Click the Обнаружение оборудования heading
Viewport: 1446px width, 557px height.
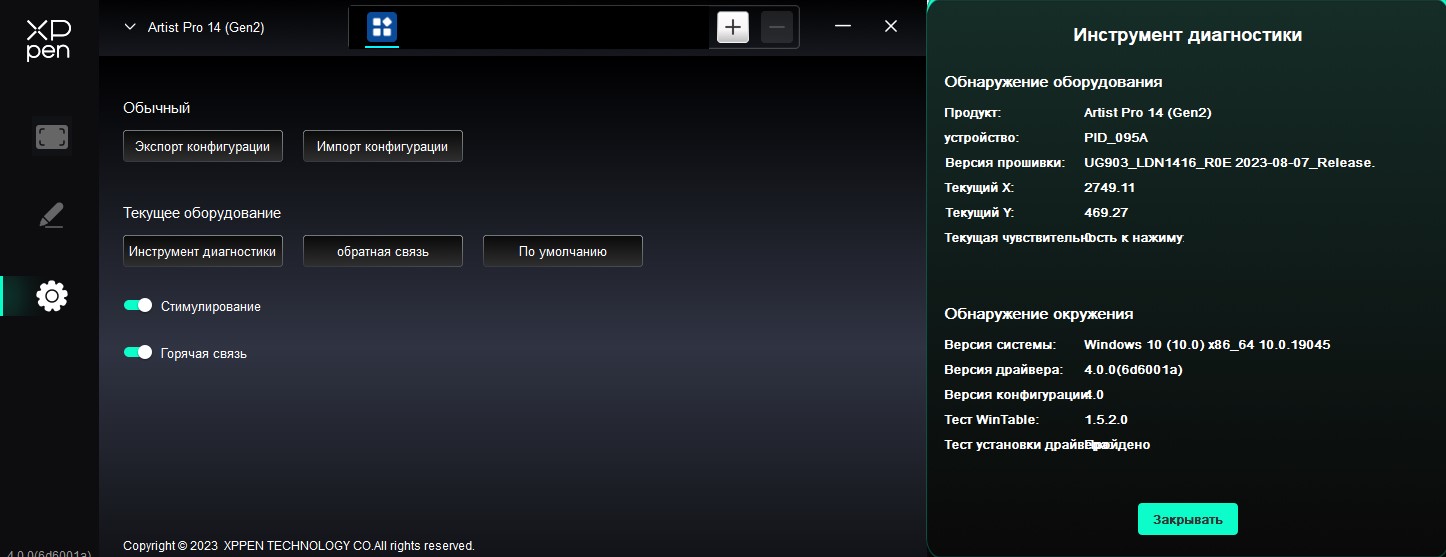tap(1053, 82)
